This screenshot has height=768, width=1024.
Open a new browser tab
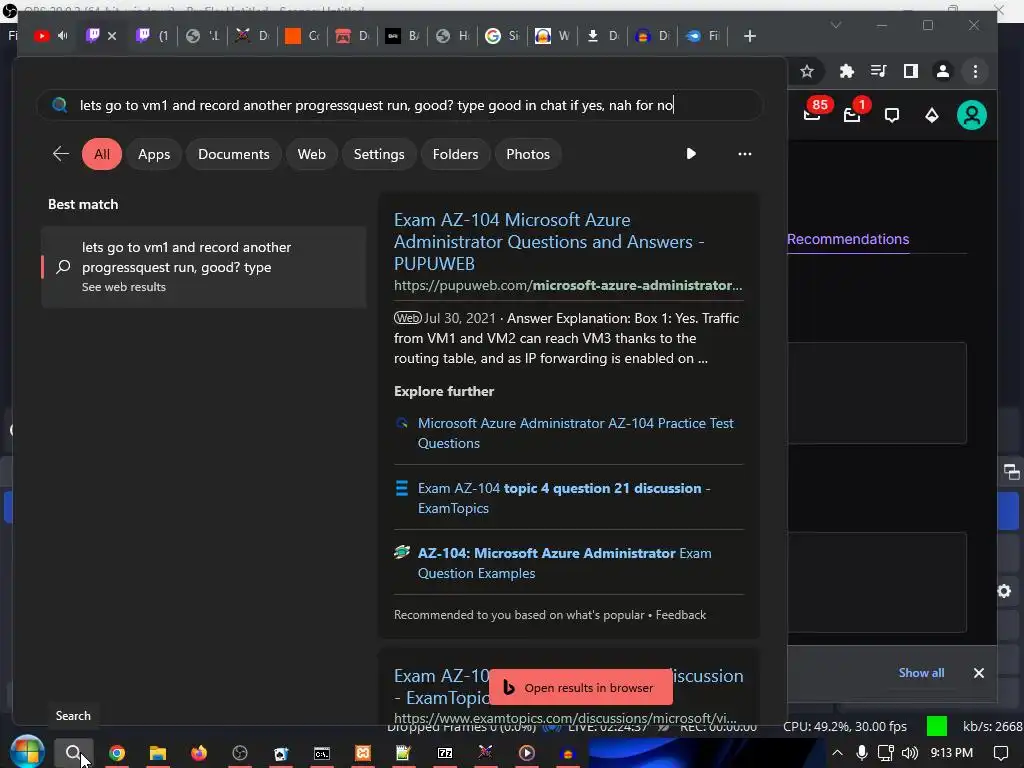tap(750, 36)
